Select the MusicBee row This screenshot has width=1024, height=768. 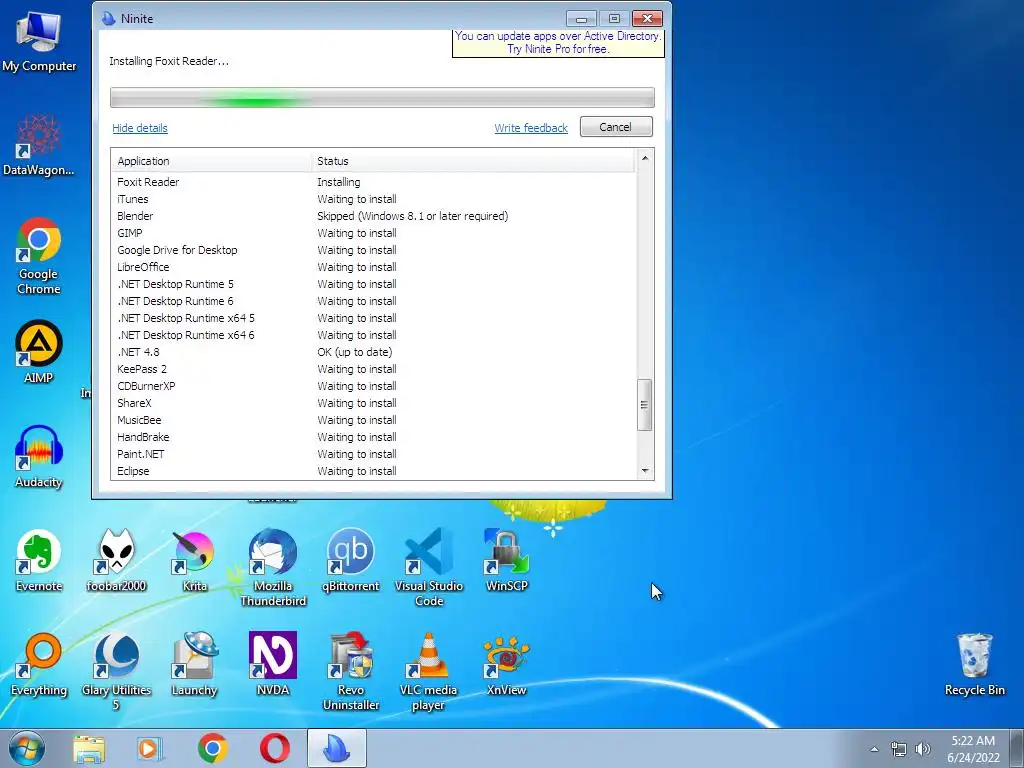(373, 420)
